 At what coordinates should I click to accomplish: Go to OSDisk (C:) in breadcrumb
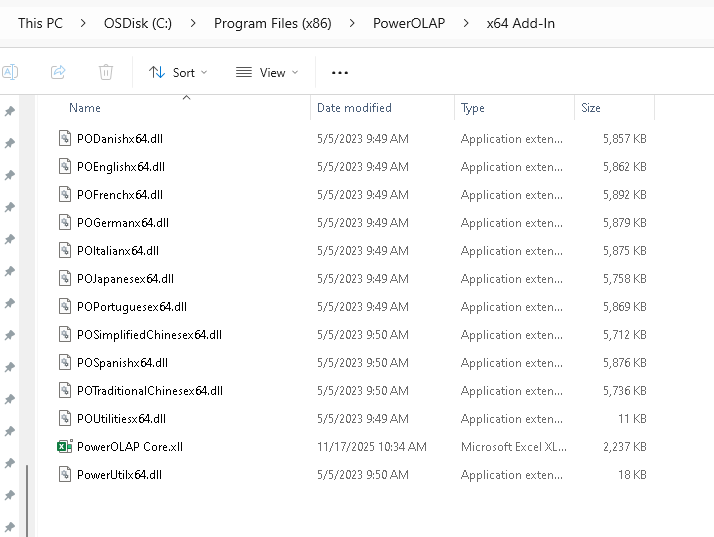(x=138, y=23)
